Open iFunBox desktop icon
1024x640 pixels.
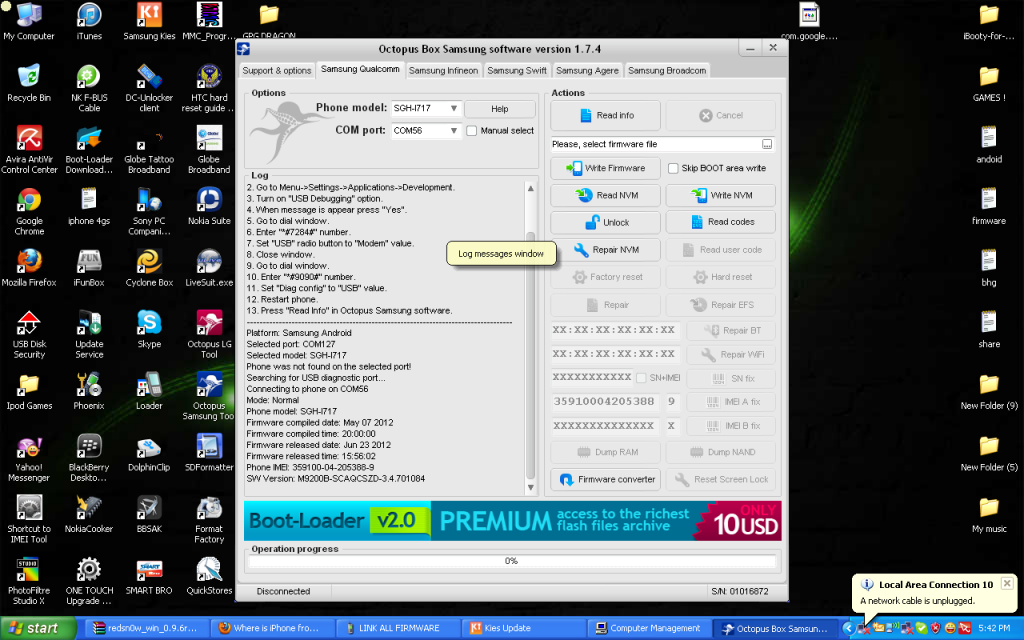[89, 268]
